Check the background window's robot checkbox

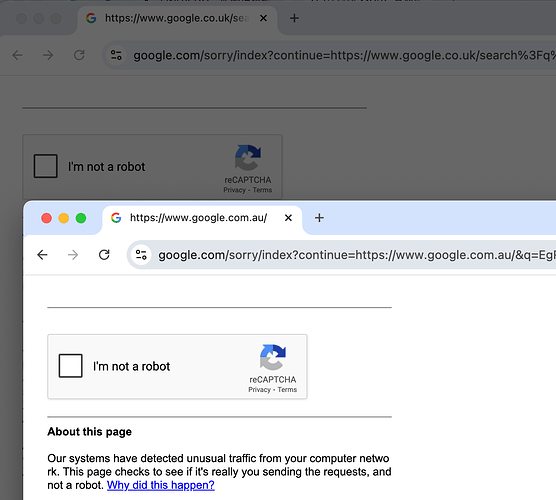point(45,166)
